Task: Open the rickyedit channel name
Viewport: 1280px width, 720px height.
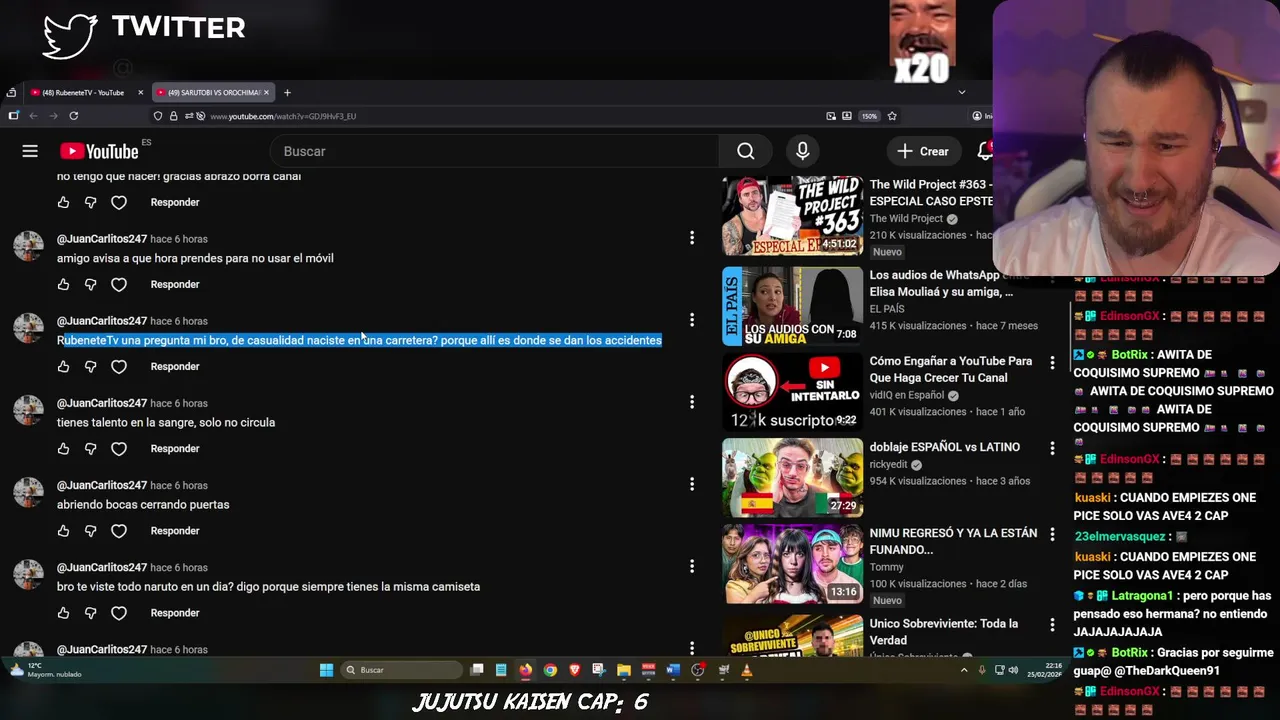Action: tap(888, 464)
